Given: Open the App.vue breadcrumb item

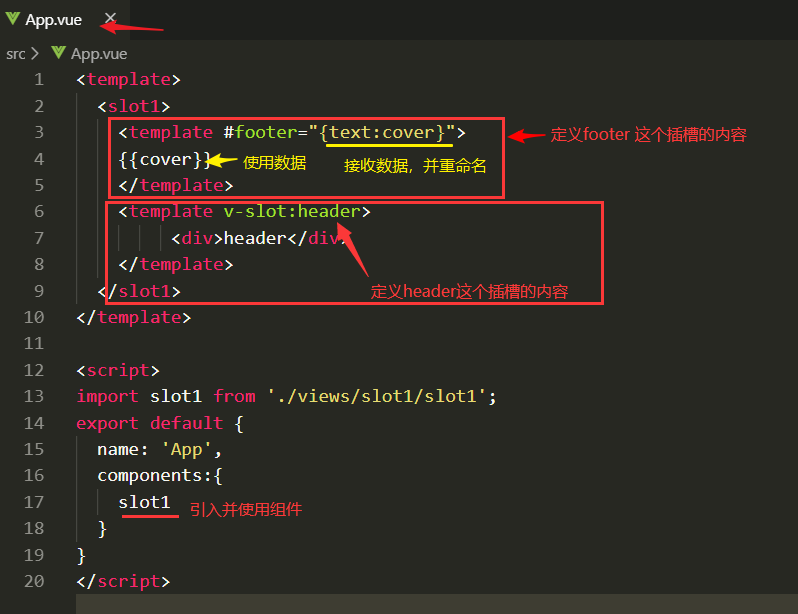Looking at the screenshot, I should 99,54.
